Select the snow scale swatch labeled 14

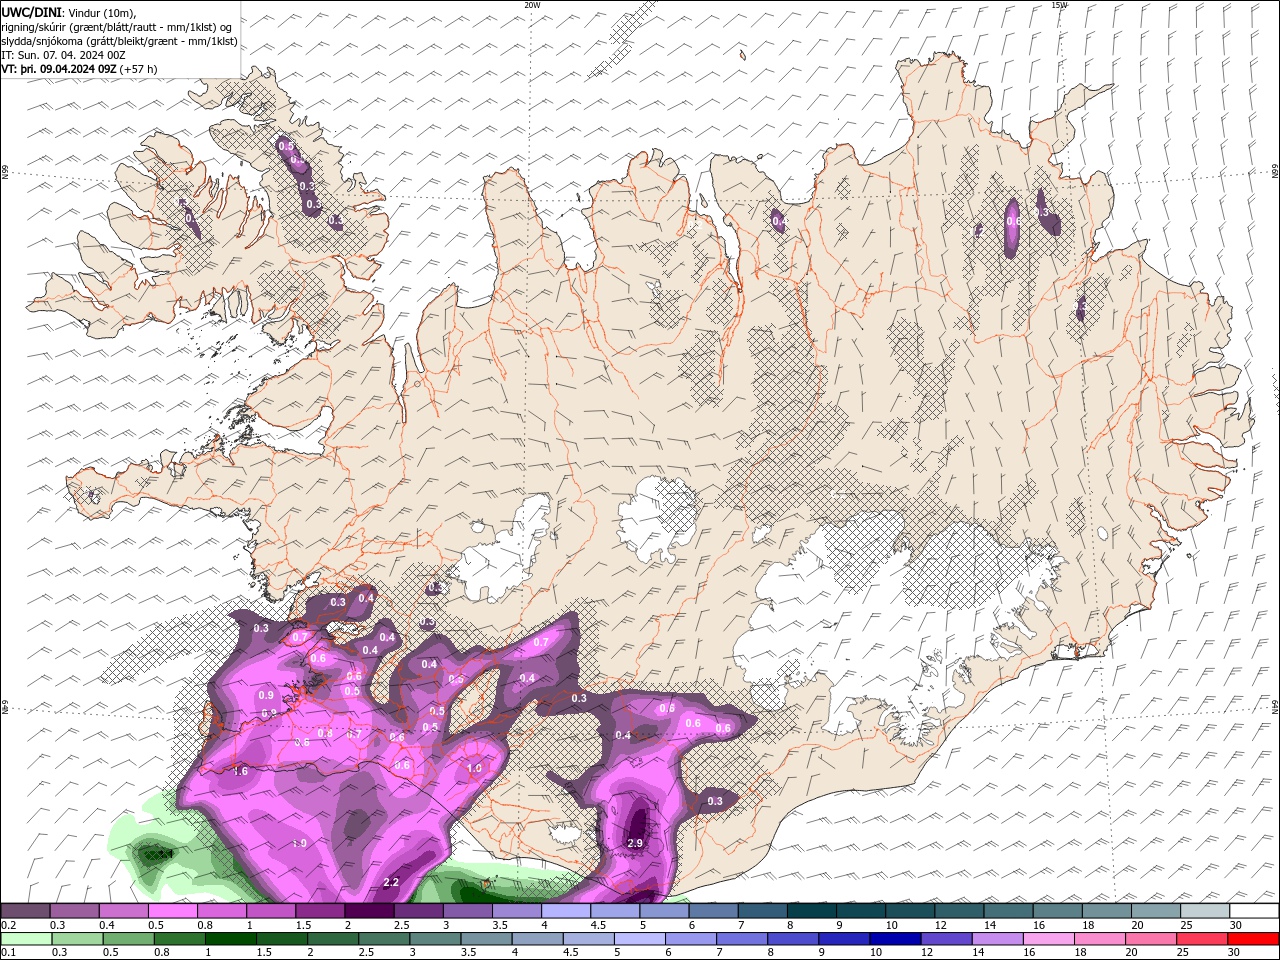pyautogui.click(x=1006, y=911)
